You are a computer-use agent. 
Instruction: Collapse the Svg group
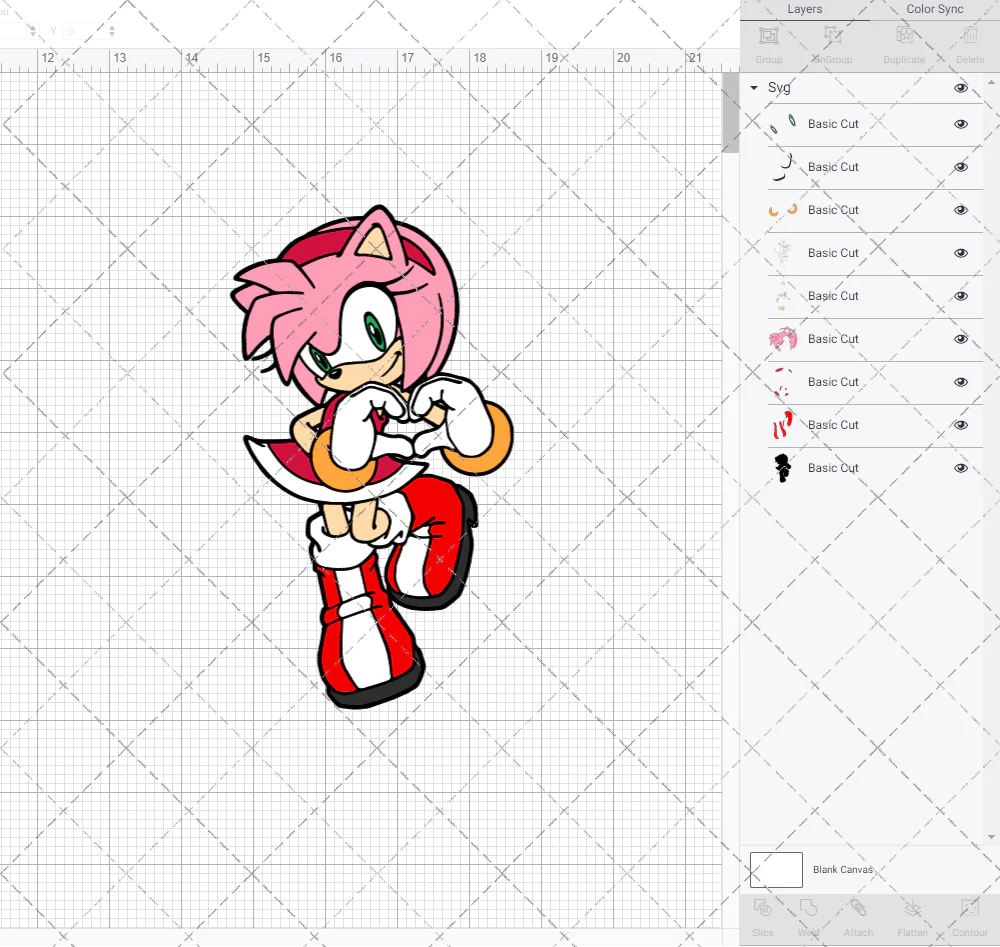pyautogui.click(x=753, y=87)
